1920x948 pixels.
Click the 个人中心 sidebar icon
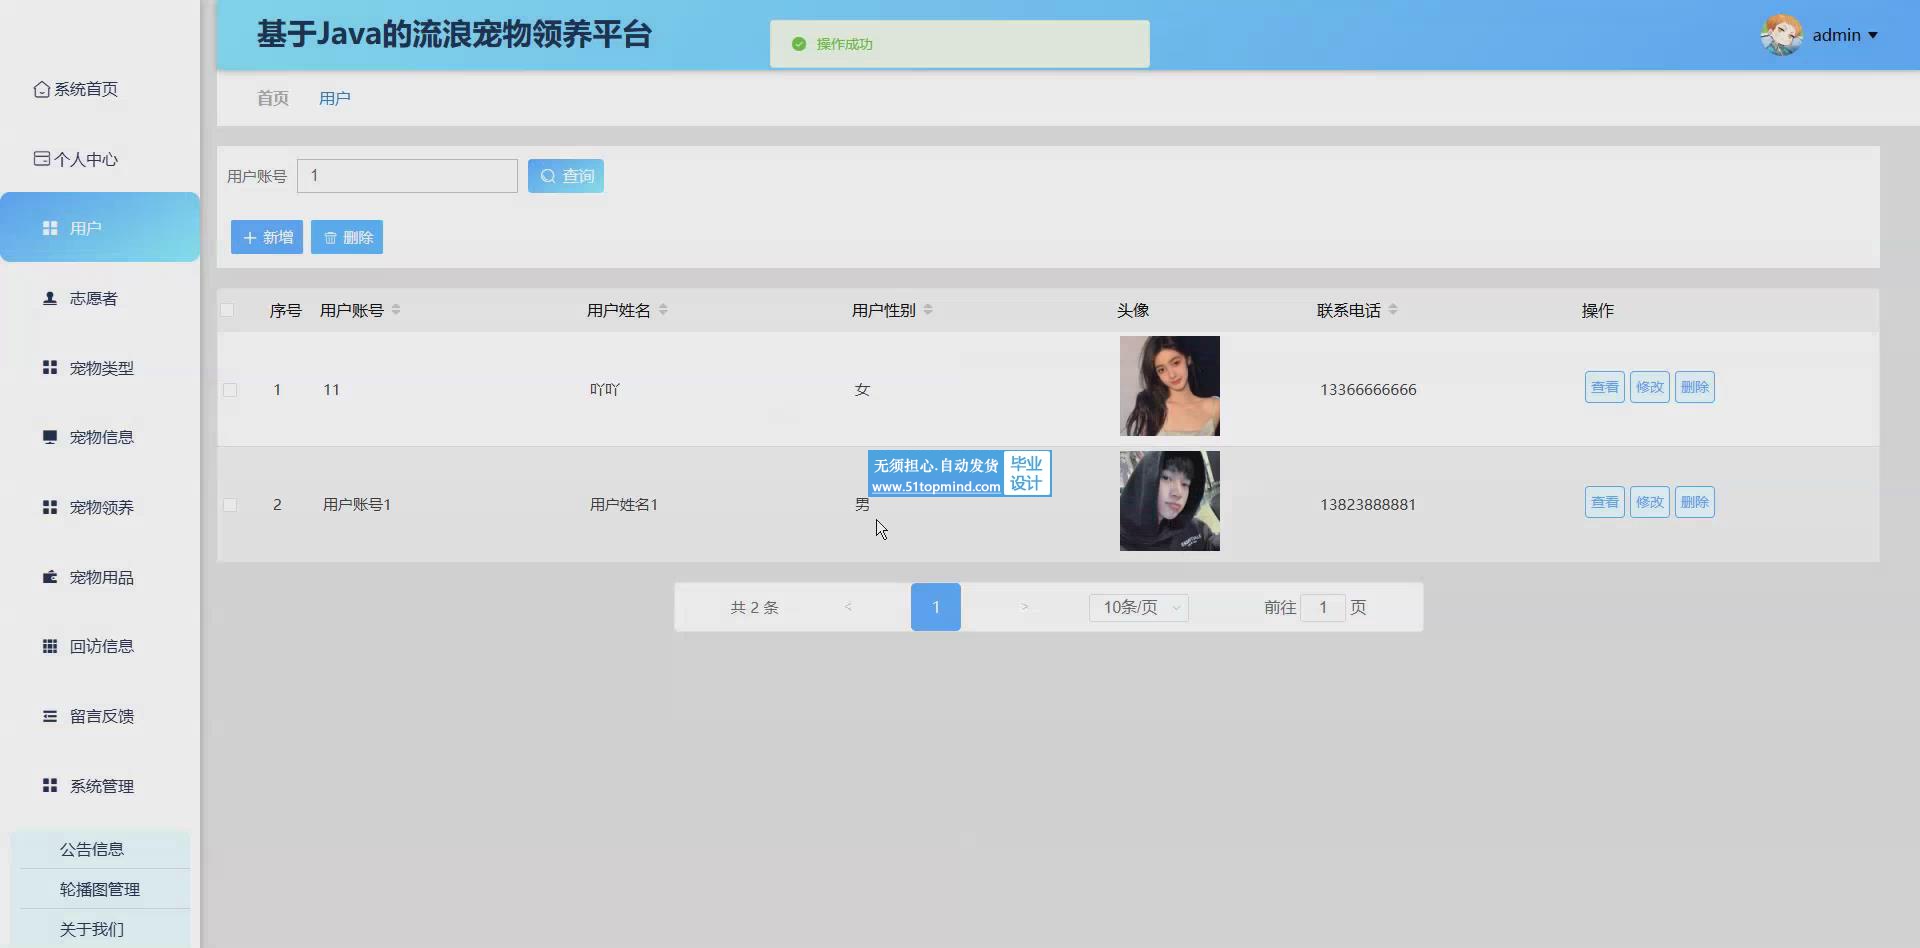[41, 159]
